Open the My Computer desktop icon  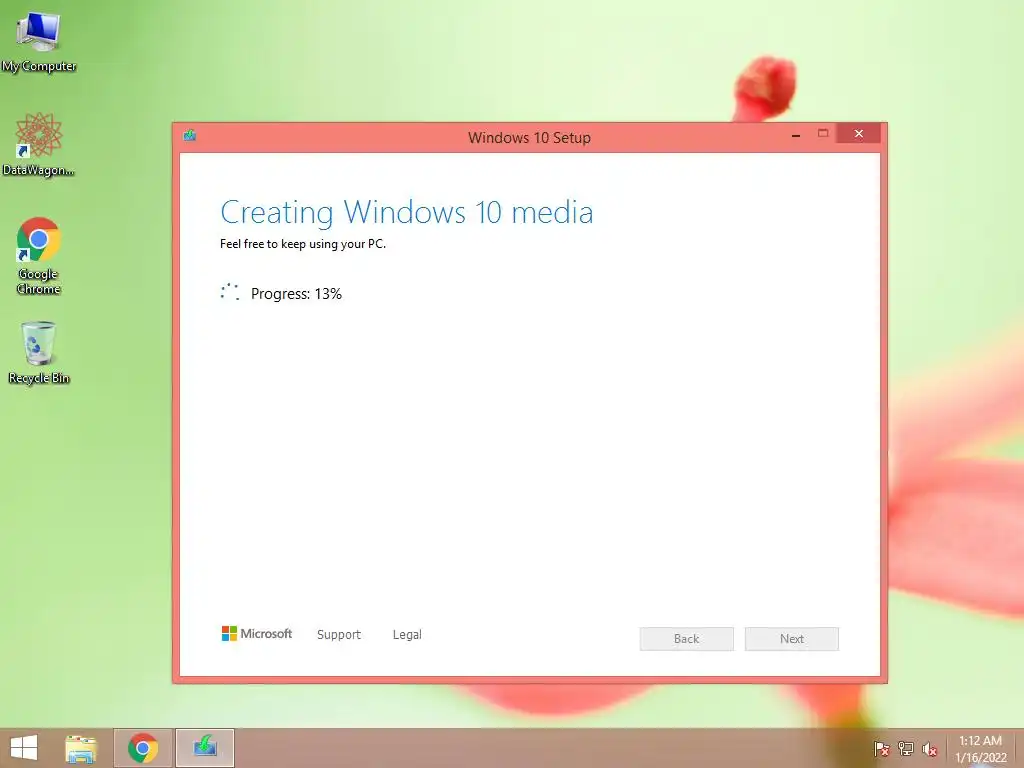pos(38,40)
